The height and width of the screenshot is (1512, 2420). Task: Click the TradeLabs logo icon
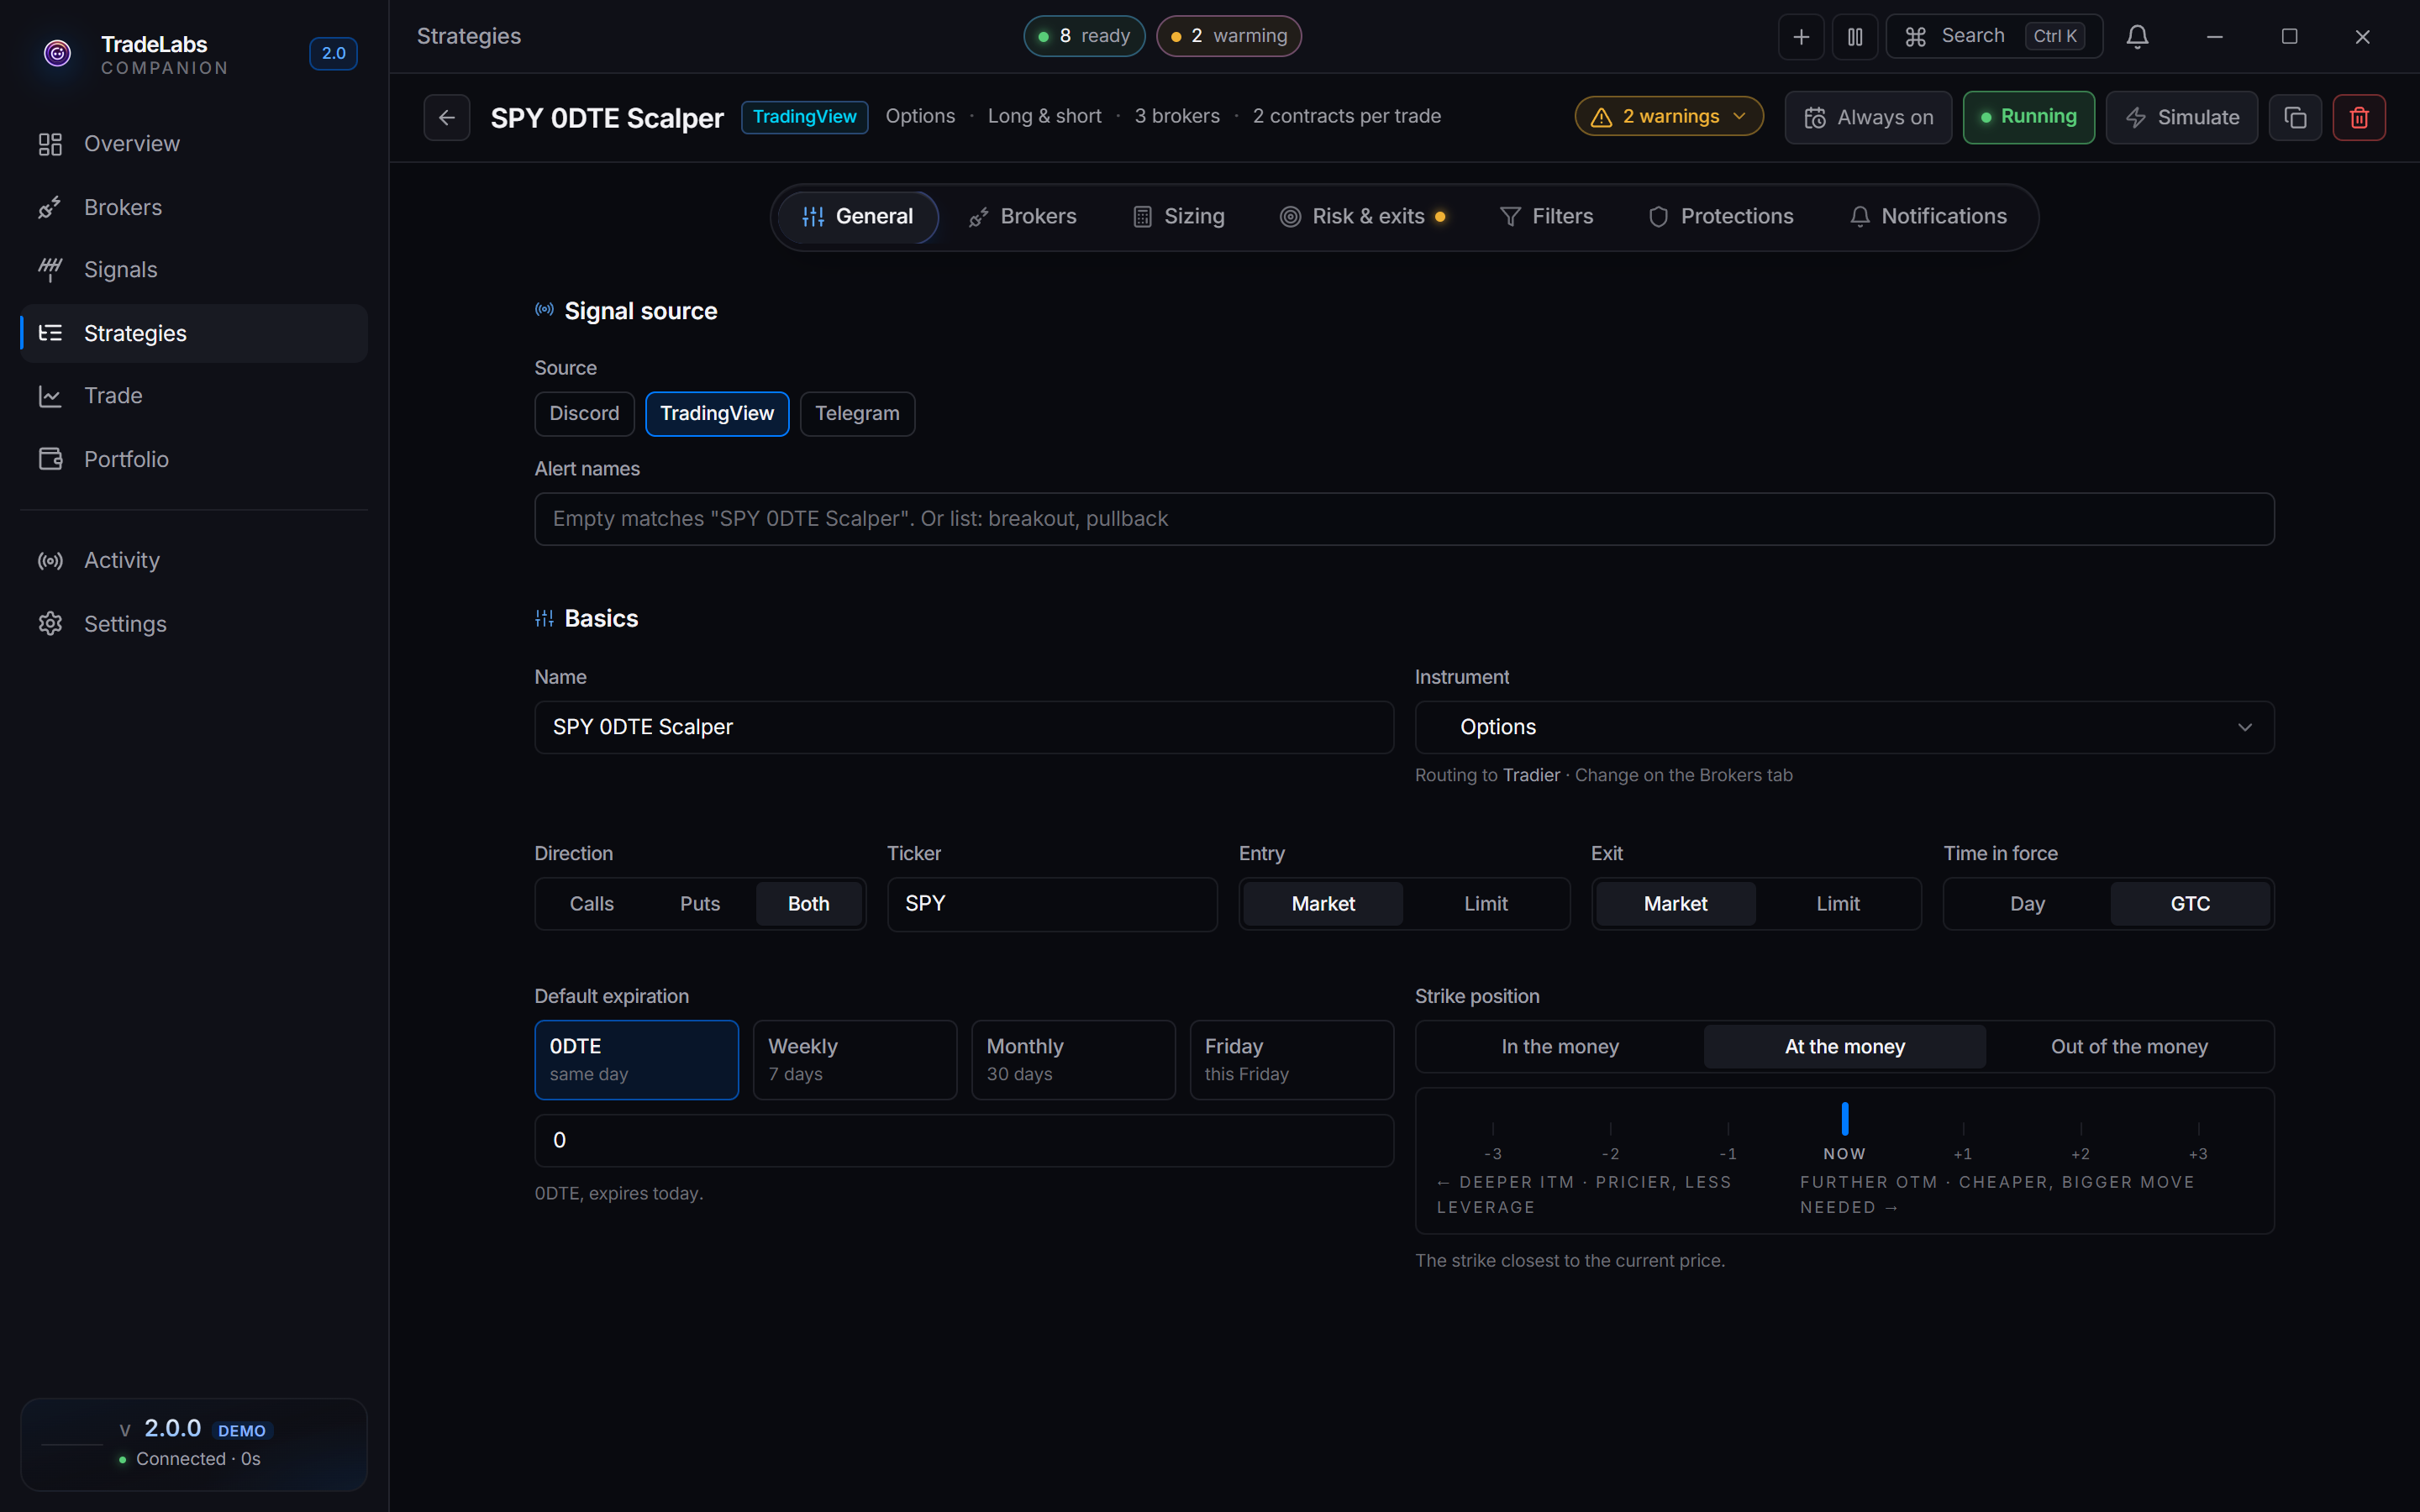pyautogui.click(x=58, y=53)
